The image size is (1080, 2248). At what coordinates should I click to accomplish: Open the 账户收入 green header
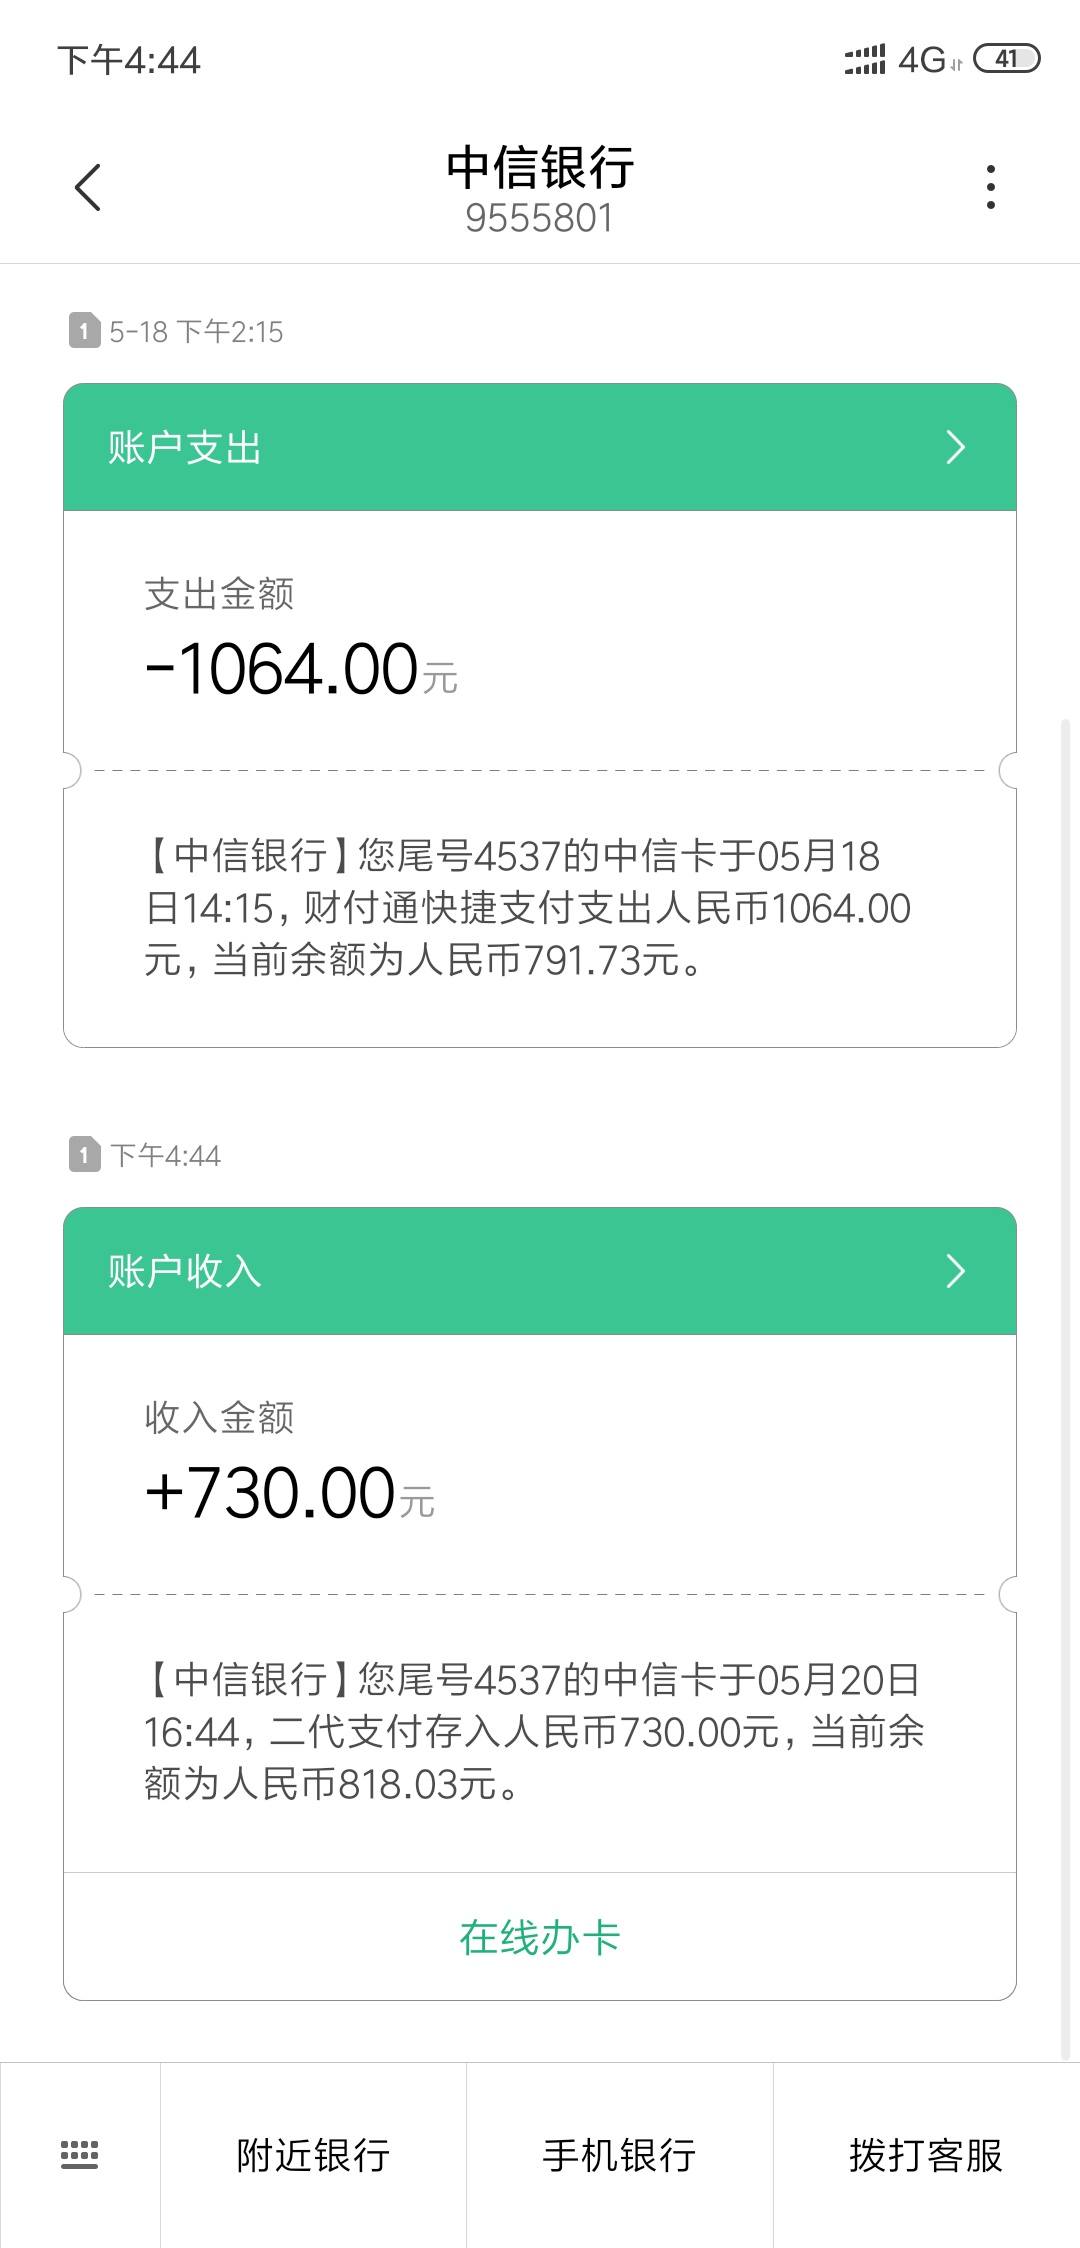540,1271
